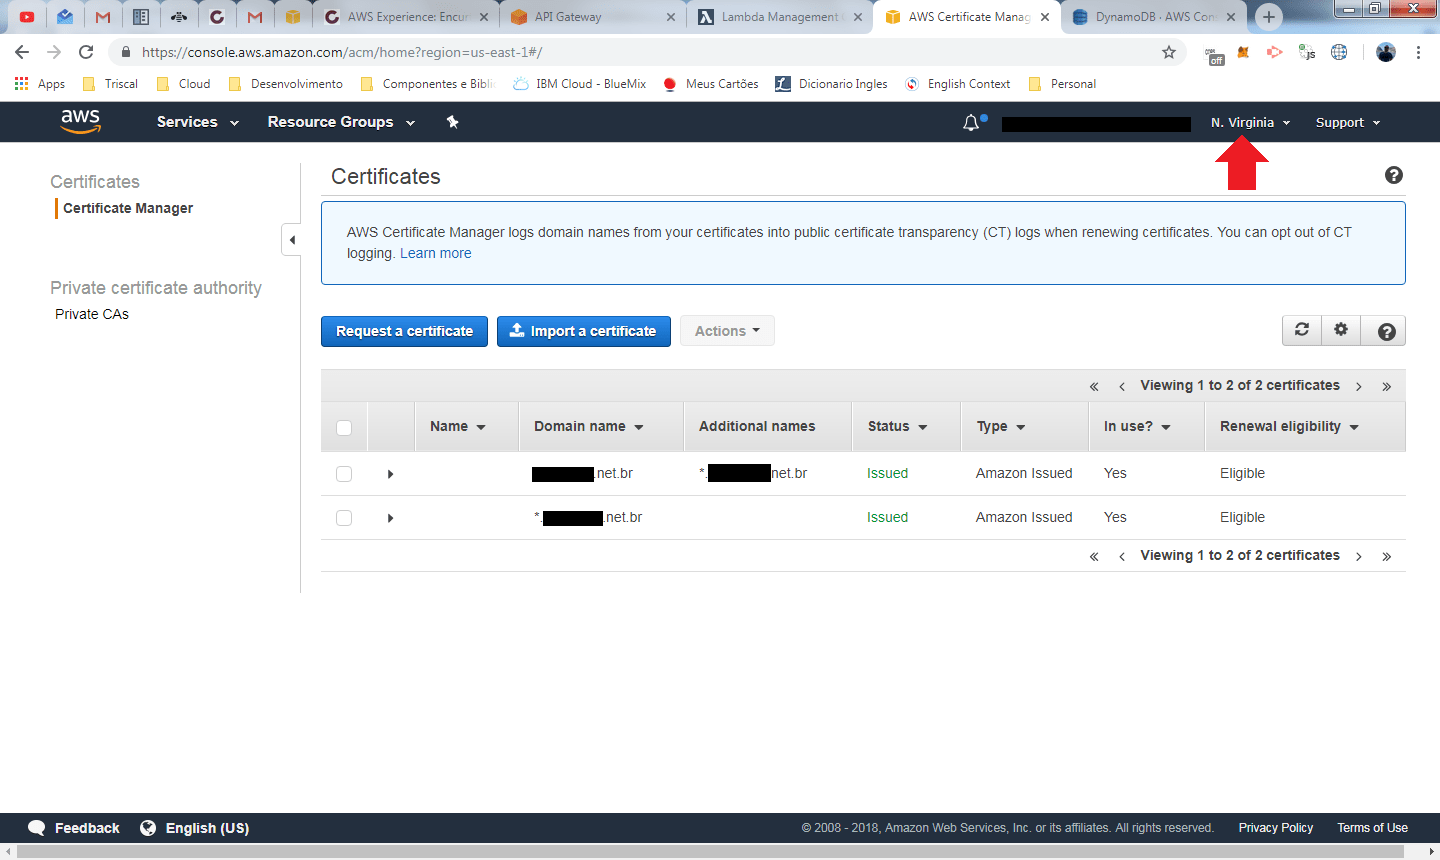Select the checkbox for first certificate row
Screen dimensions: 1440x860
pyautogui.click(x=344, y=474)
